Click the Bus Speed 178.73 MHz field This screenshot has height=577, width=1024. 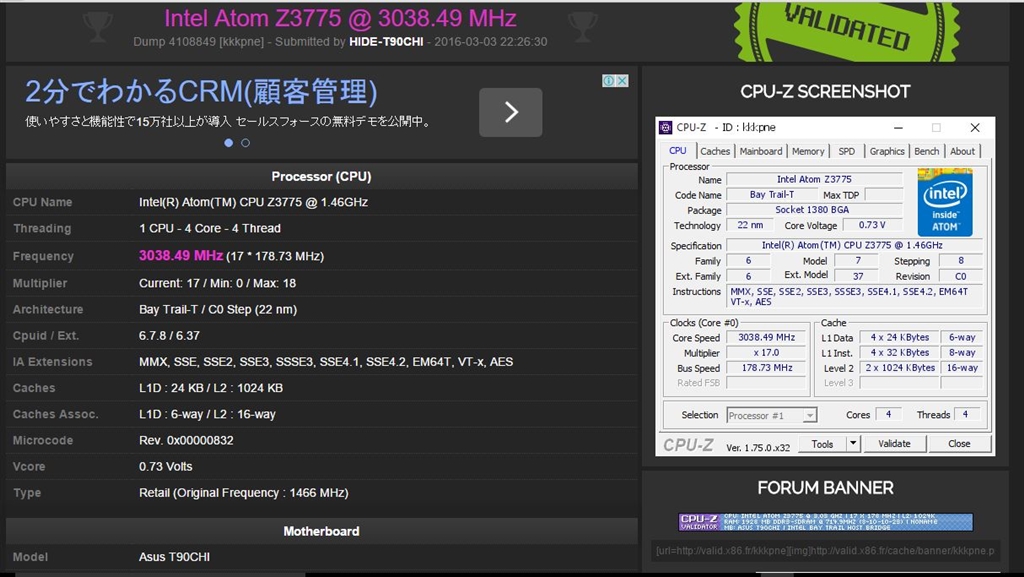pos(767,368)
